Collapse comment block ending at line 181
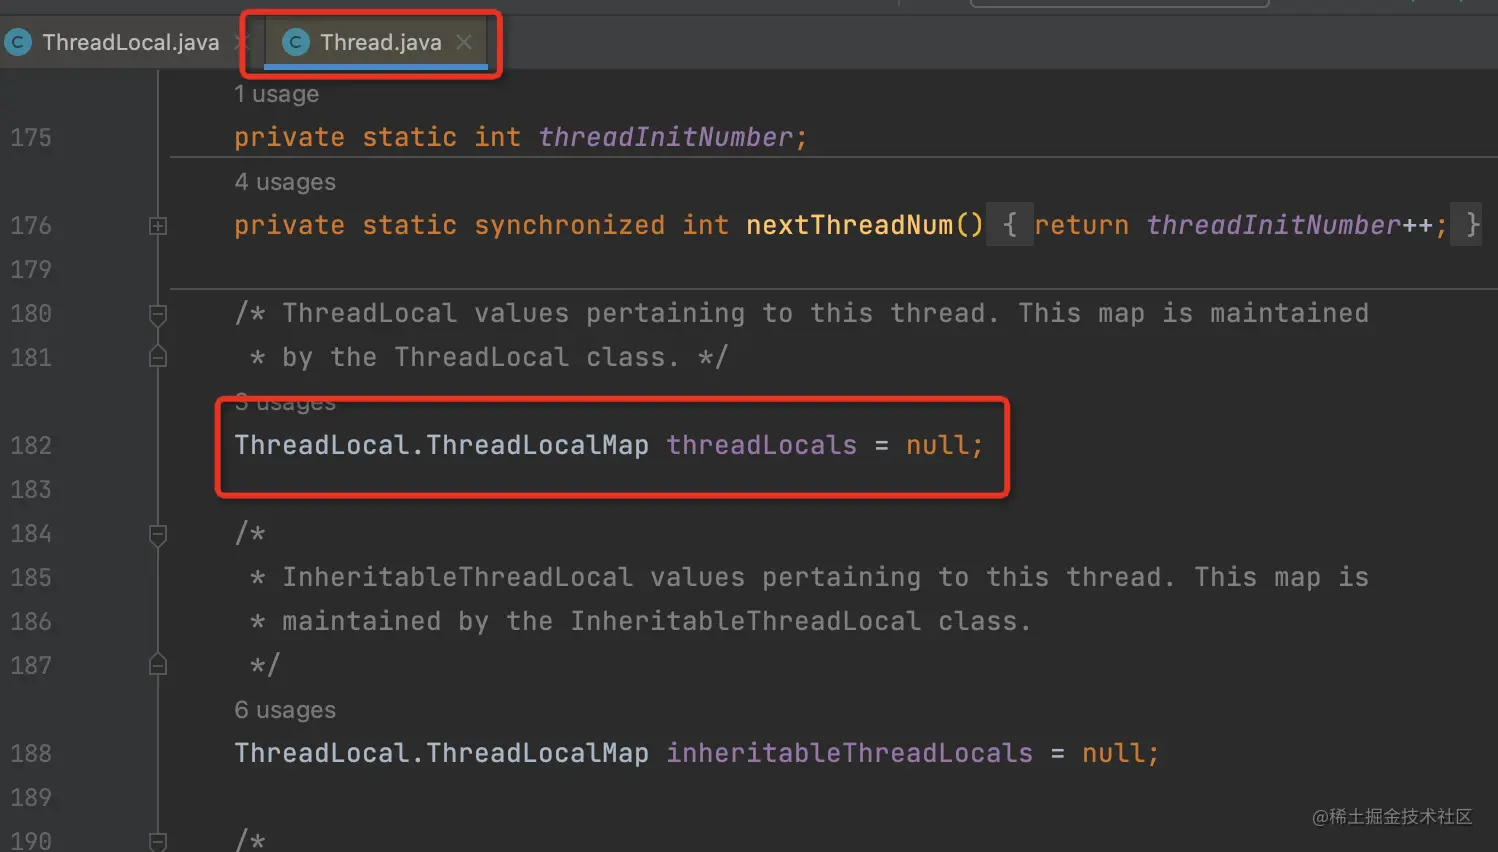Image resolution: width=1498 pixels, height=852 pixels. point(158,357)
